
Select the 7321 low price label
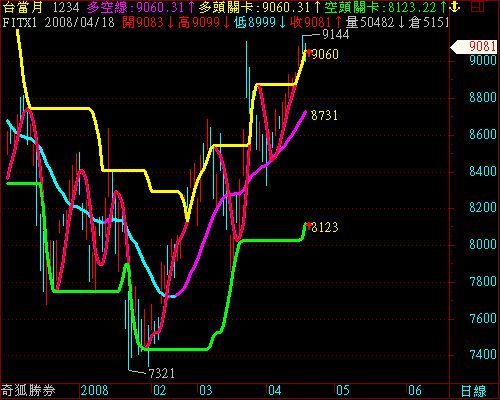click(161, 373)
